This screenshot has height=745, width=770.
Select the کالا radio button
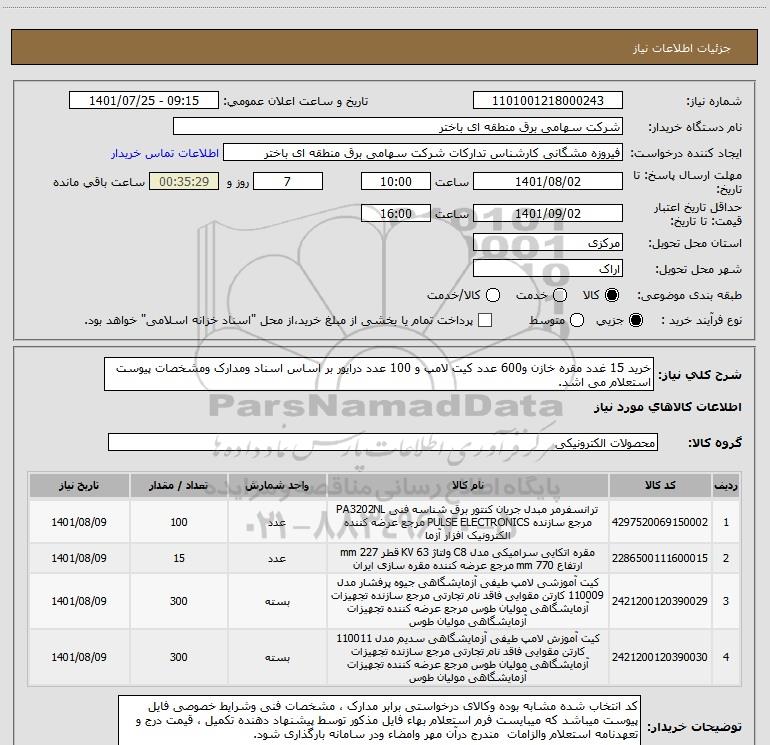(x=612, y=295)
